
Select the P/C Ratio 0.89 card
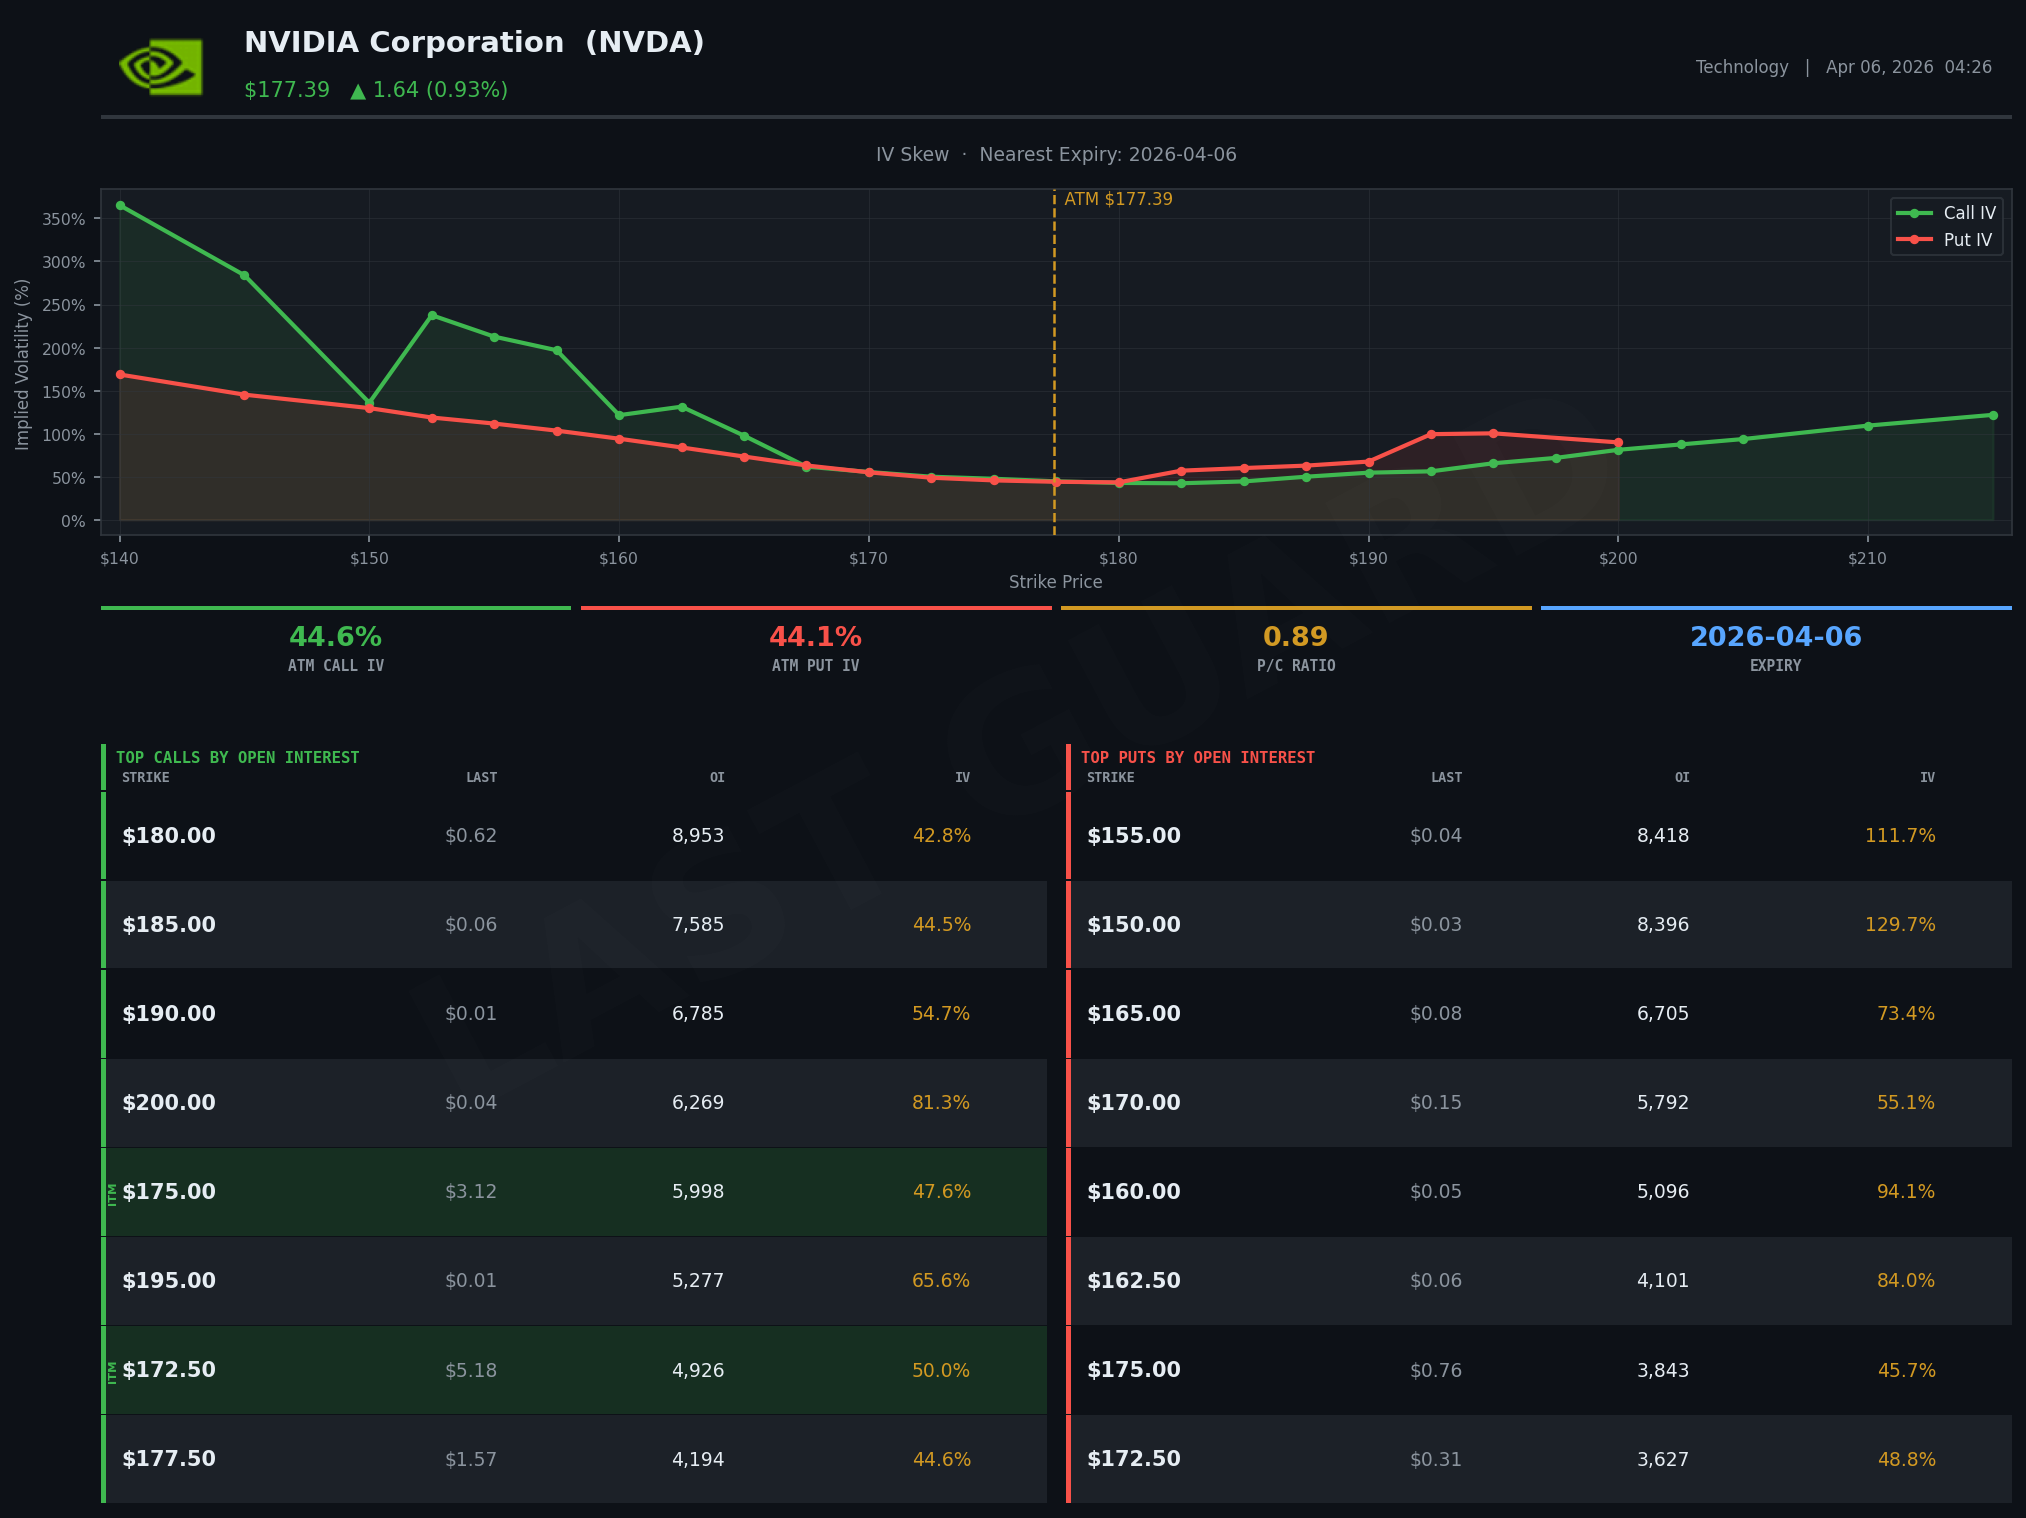[1295, 648]
